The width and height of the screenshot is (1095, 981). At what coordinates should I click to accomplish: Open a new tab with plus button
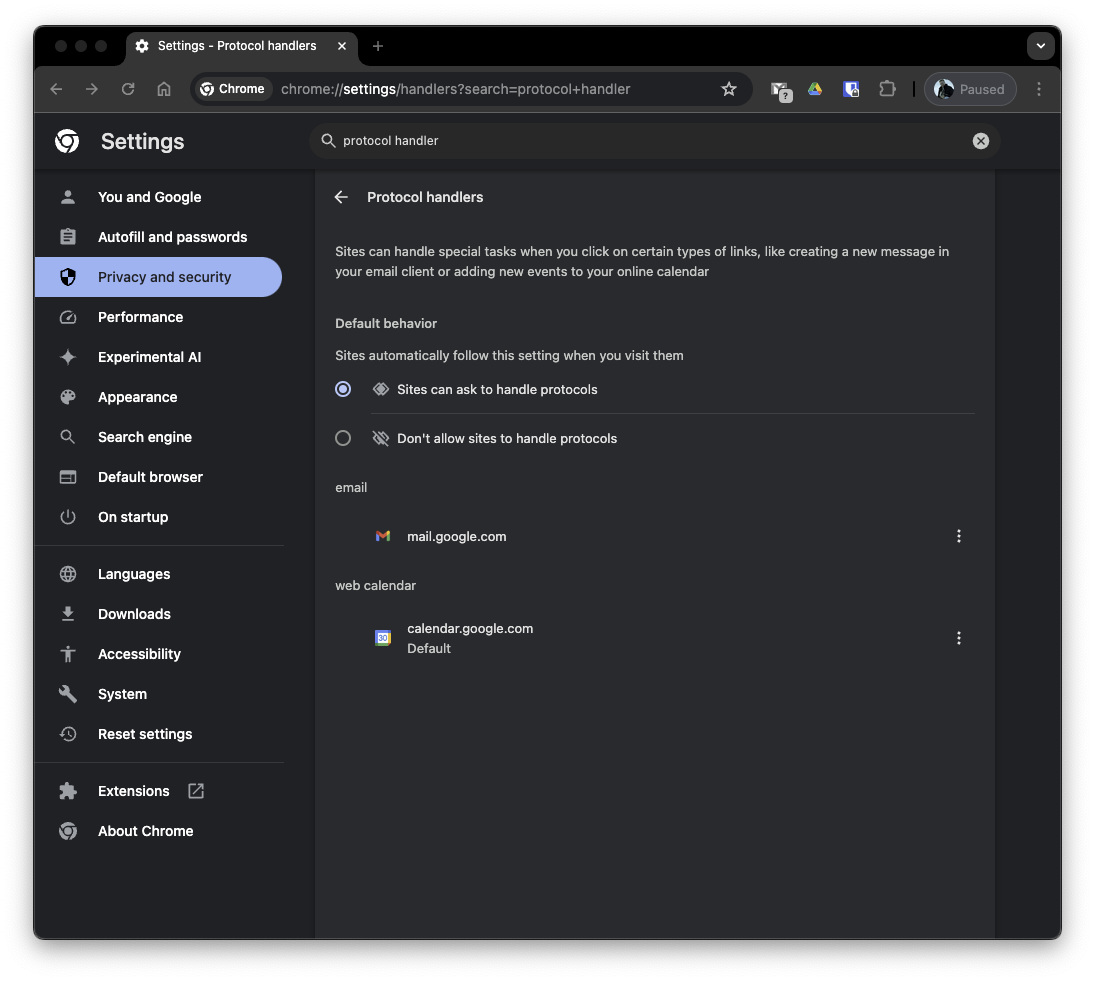378,46
